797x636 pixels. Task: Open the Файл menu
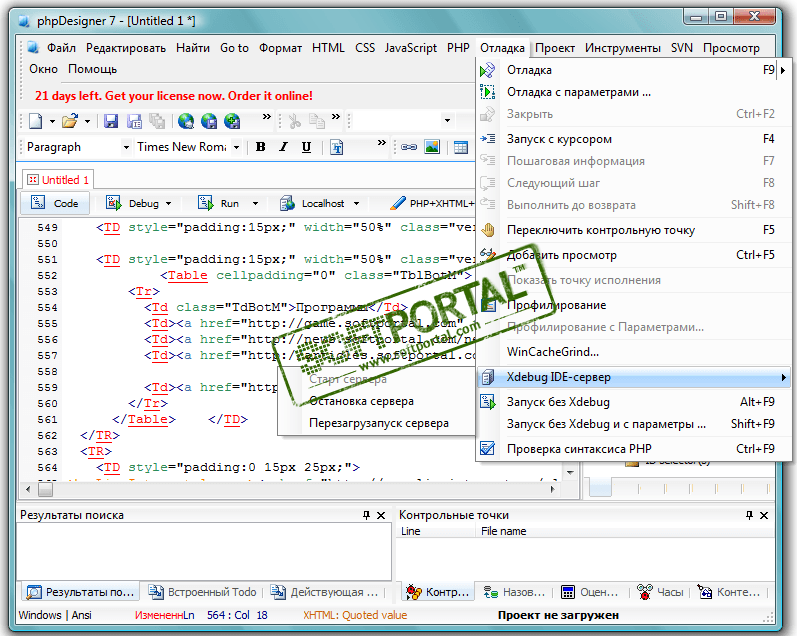[61, 48]
